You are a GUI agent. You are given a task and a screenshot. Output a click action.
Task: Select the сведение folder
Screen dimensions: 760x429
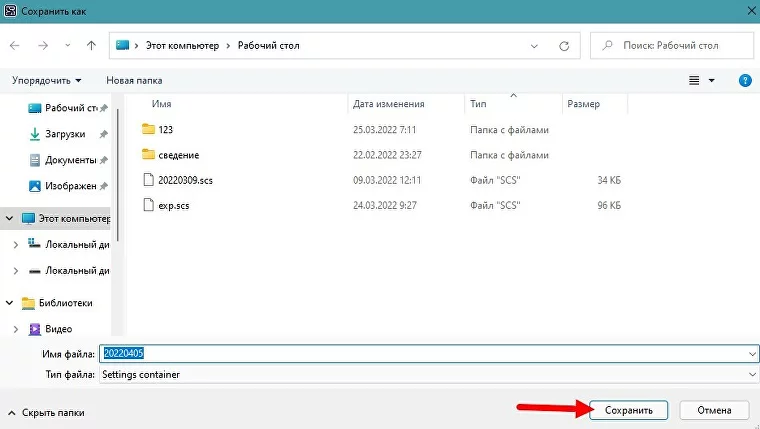pyautogui.click(x=178, y=155)
